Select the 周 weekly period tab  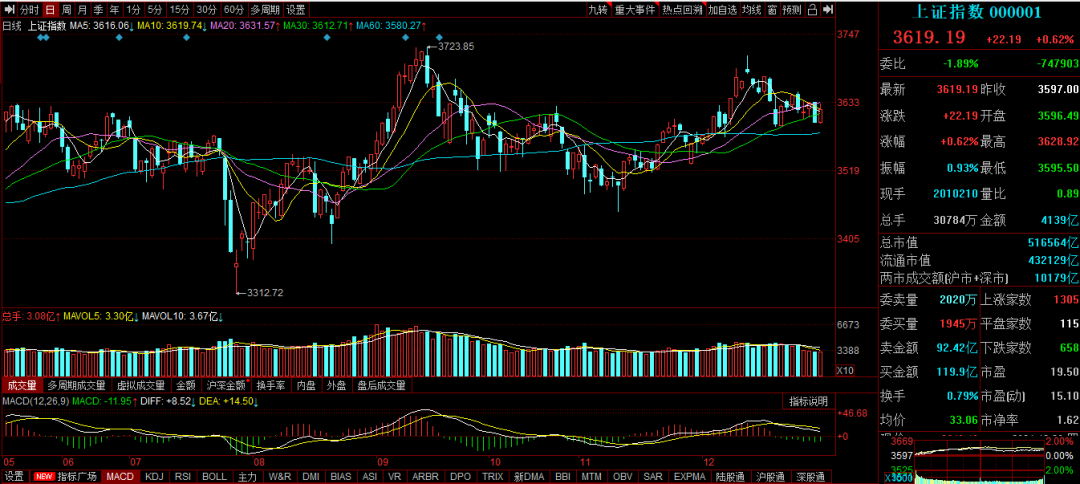coord(66,10)
